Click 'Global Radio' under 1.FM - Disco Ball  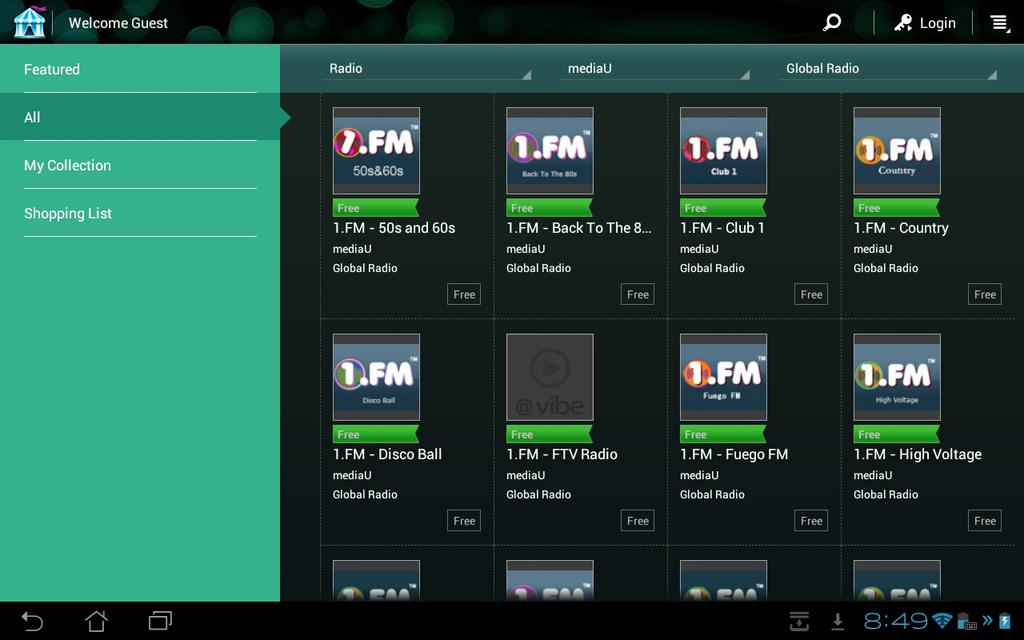point(365,494)
